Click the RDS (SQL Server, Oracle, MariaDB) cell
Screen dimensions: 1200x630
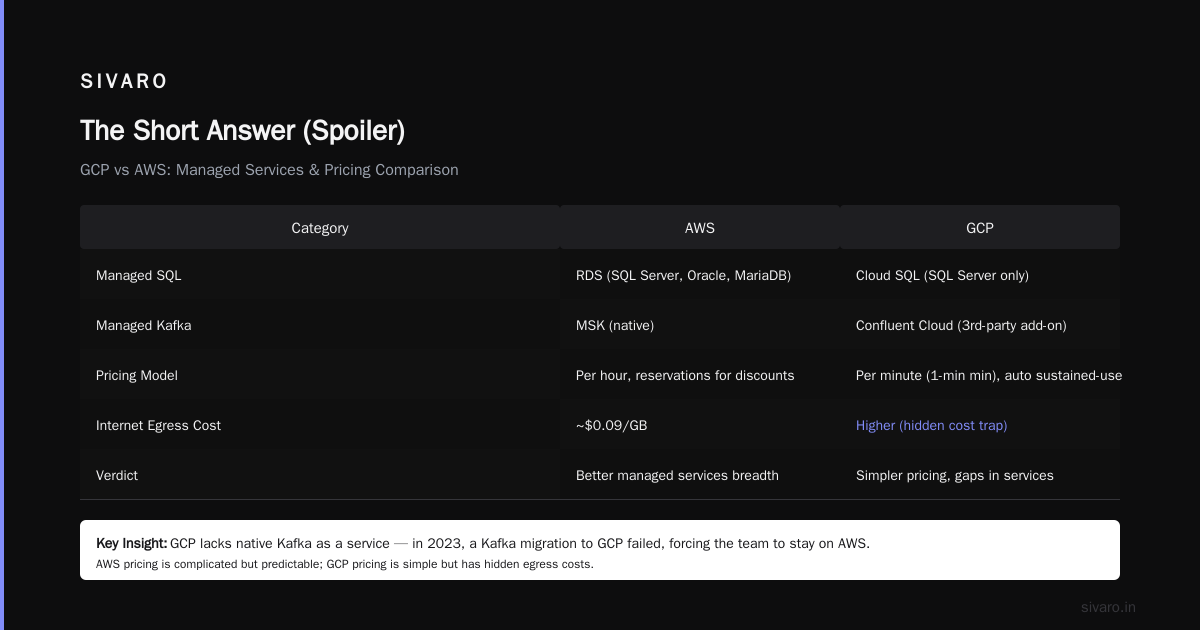683,275
